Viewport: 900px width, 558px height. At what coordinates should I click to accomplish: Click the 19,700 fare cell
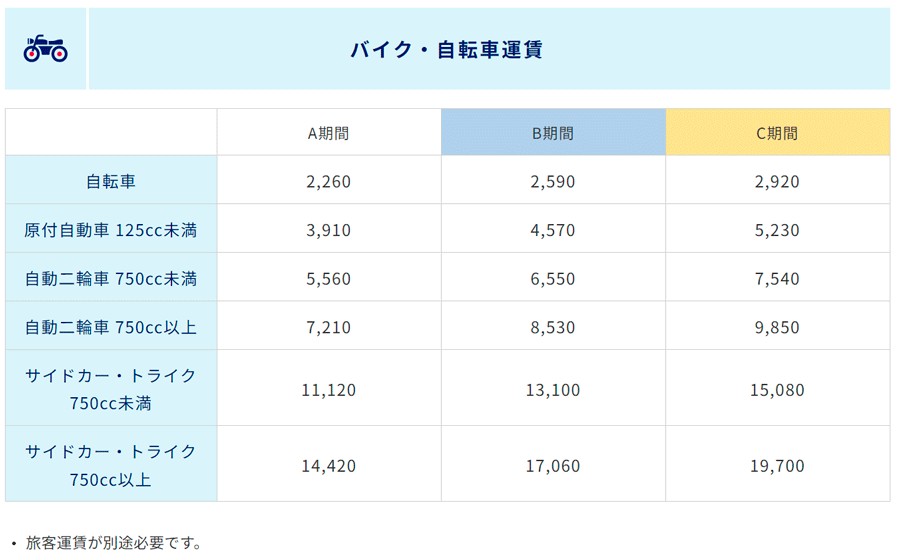tap(778, 465)
